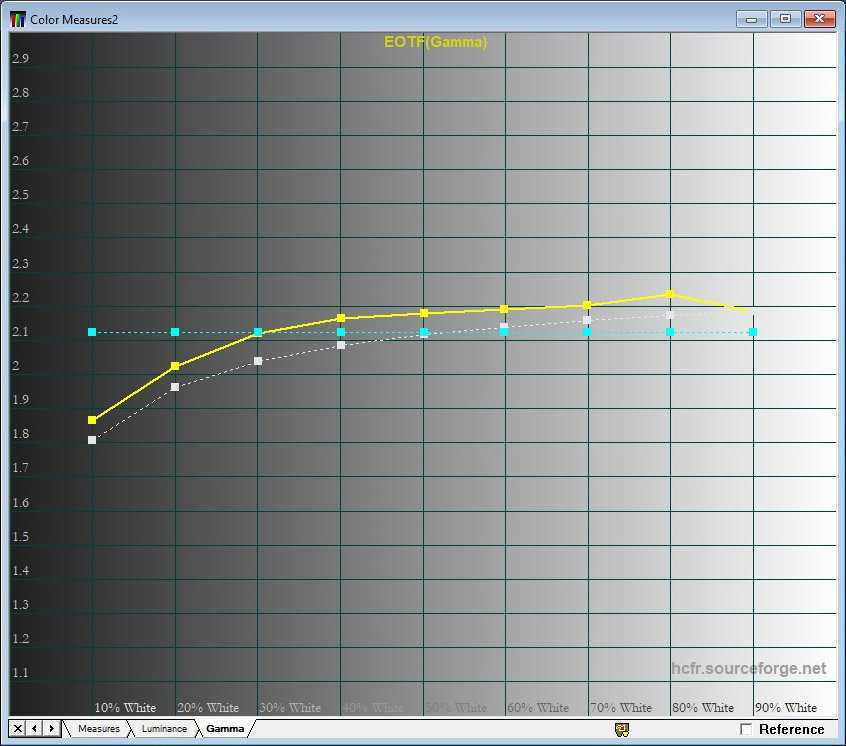Click the Color Measures2 window icon
Viewport: 846px width, 746px height.
pos(18,19)
